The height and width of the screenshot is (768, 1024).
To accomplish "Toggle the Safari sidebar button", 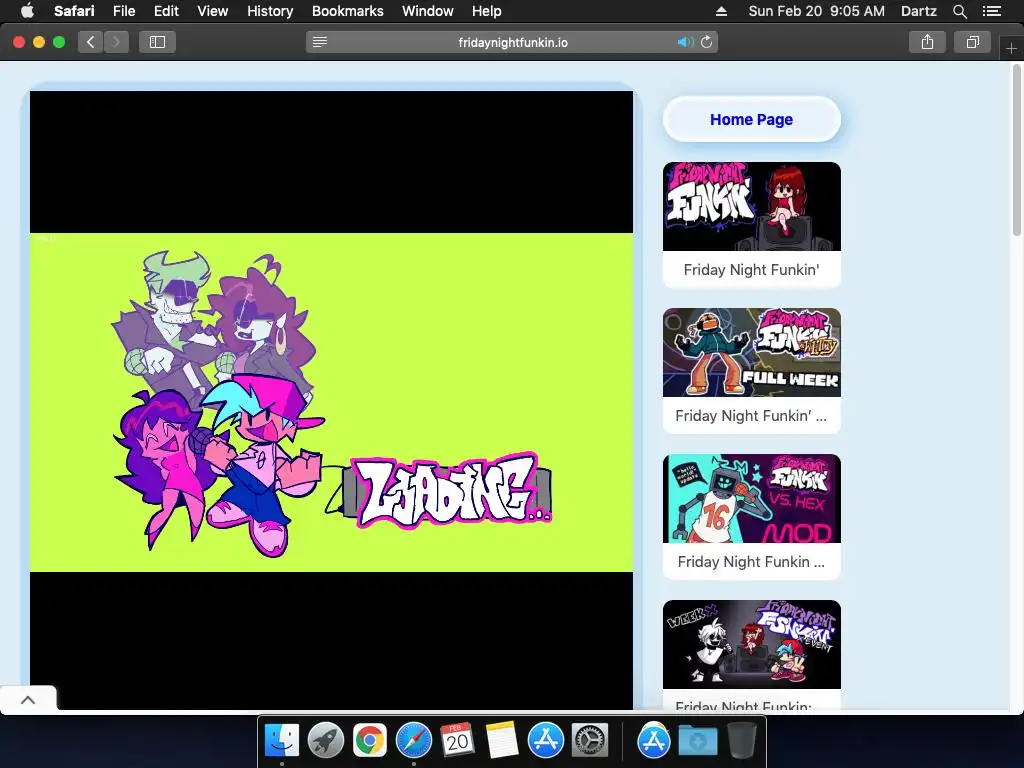I will pos(157,42).
